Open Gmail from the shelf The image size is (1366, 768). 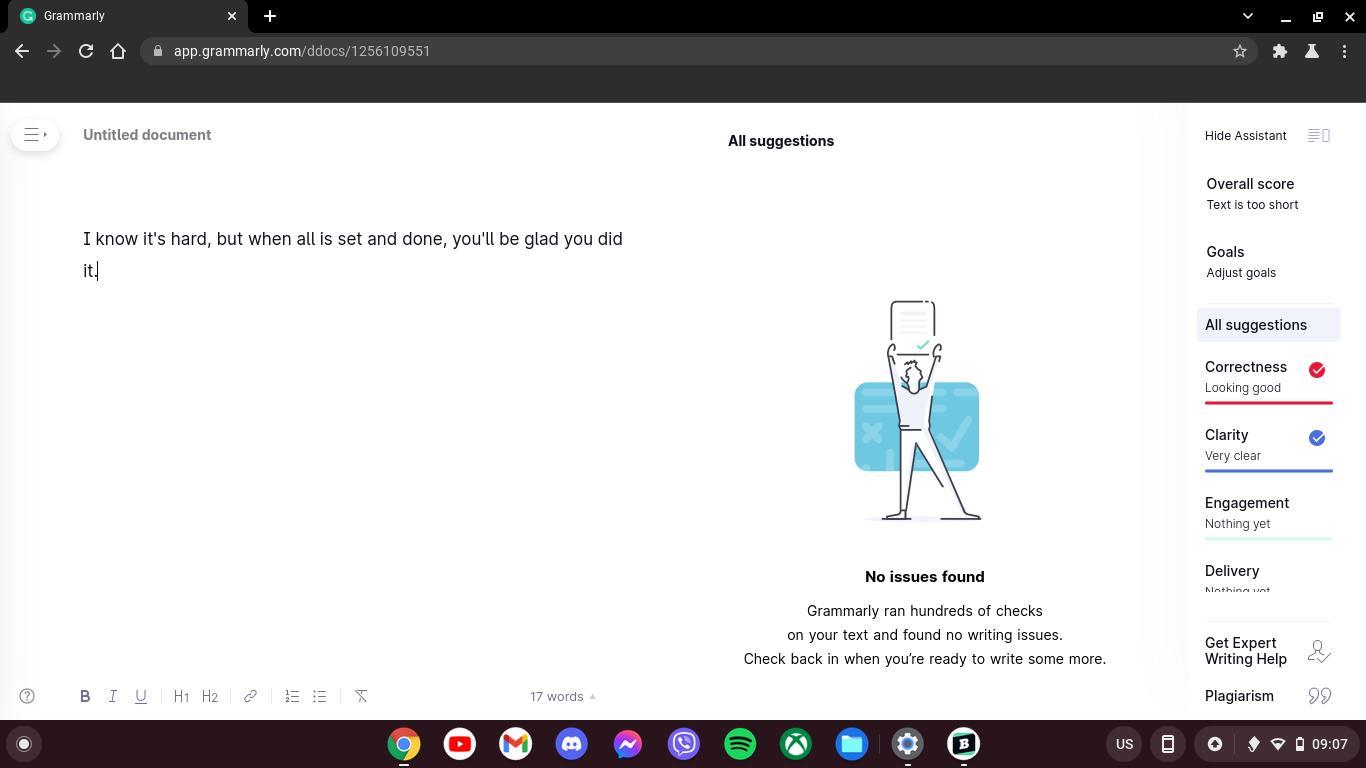point(516,744)
